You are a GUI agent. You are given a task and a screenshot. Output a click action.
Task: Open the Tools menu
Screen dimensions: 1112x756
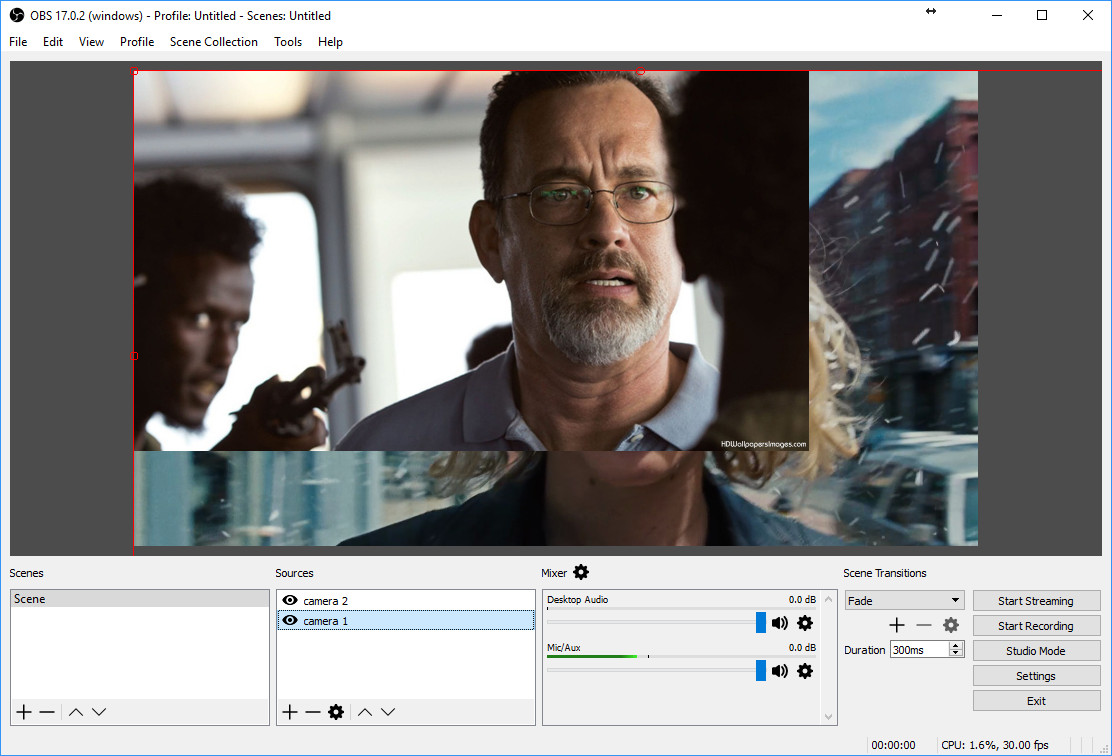tap(288, 42)
